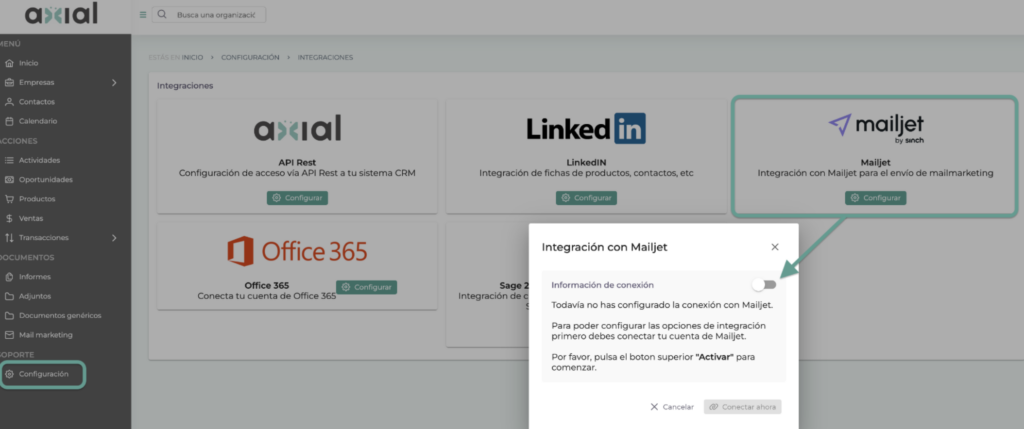This screenshot has height=429, width=1024.
Task: Go to INICIO in the breadcrumb
Action: 193,57
